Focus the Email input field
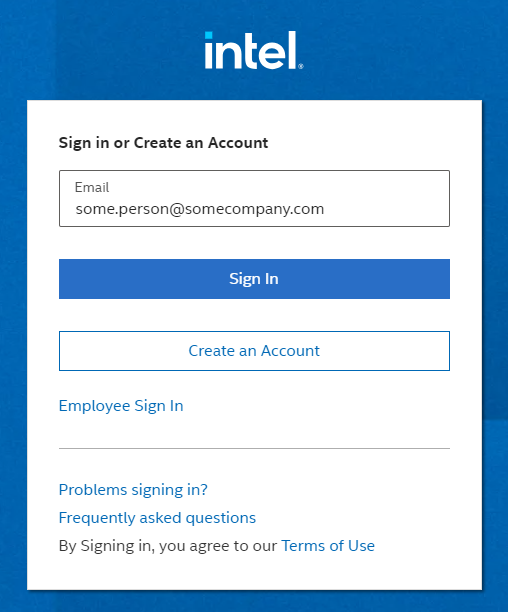This screenshot has height=612, width=508. pyautogui.click(x=254, y=198)
